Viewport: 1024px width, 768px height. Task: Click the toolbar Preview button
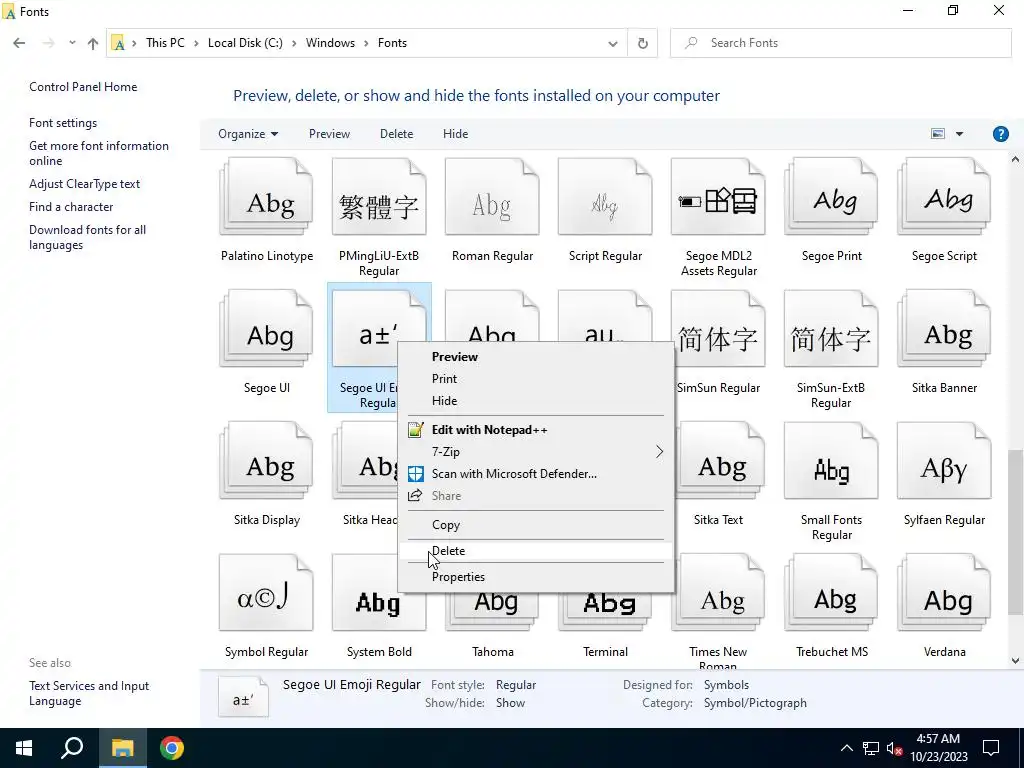[329, 134]
